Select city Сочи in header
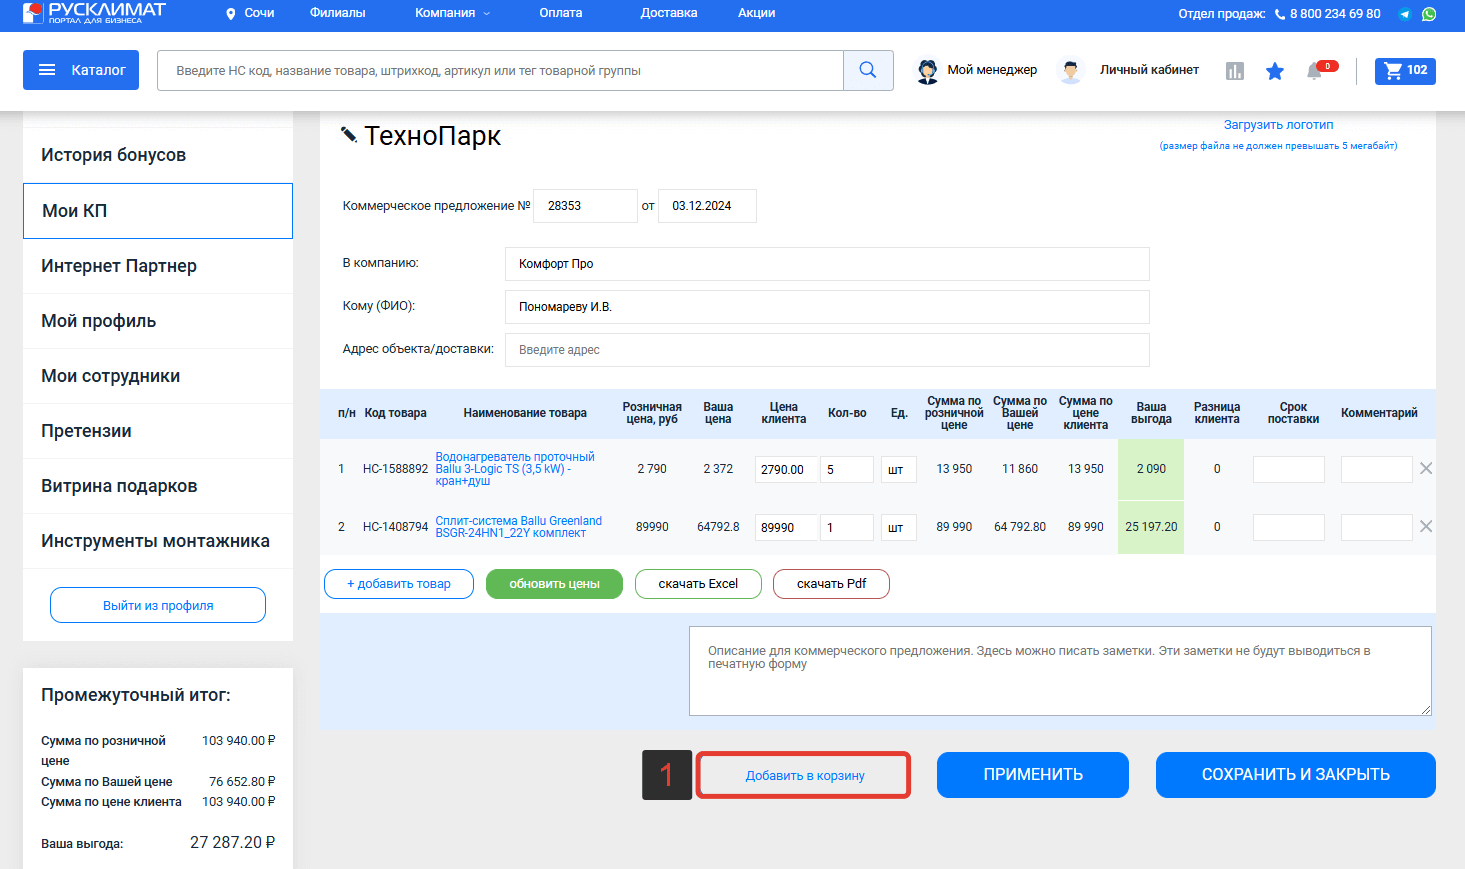Screen dimensions: 1465x869 (x=259, y=13)
